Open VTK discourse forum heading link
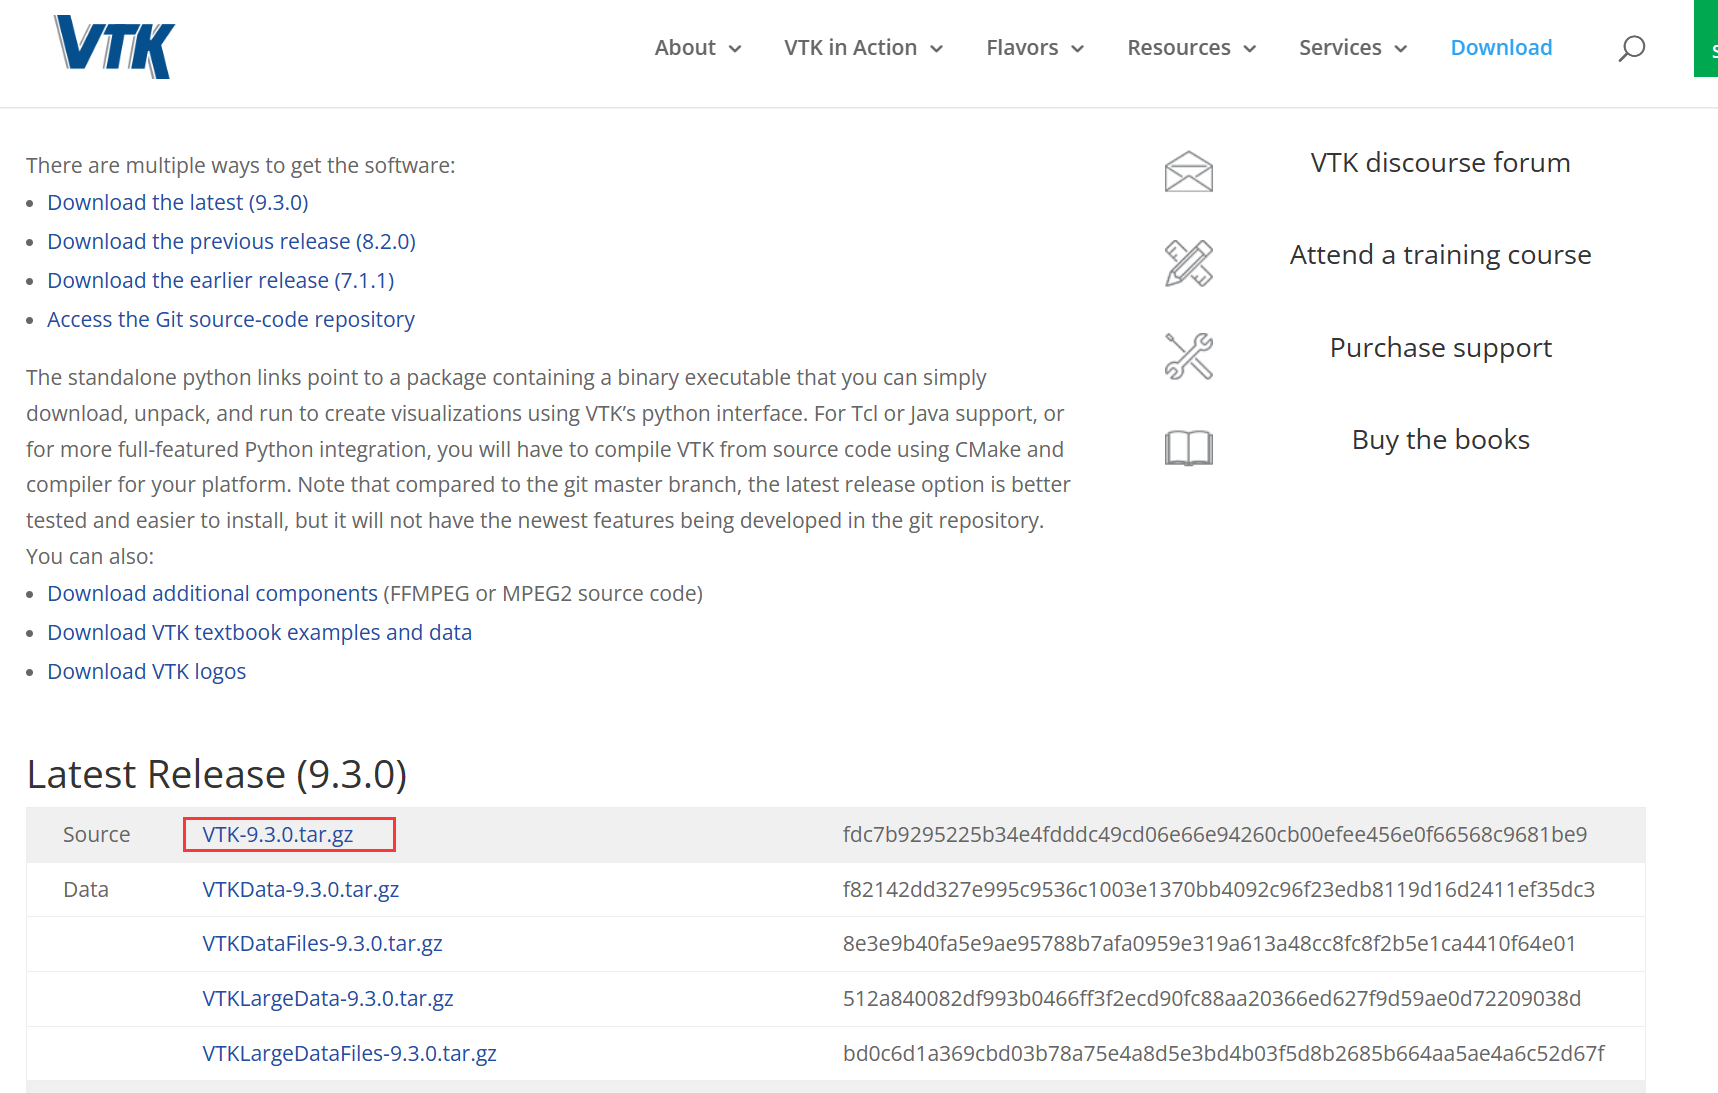The height and width of the screenshot is (1093, 1718). 1440,163
